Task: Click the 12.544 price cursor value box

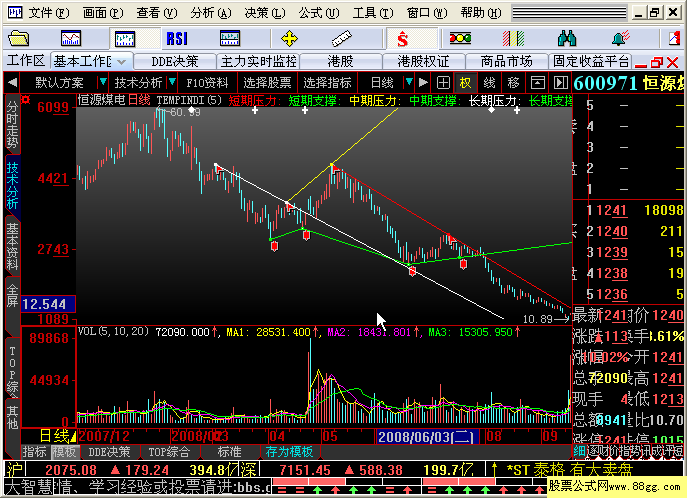Action: tap(48, 304)
